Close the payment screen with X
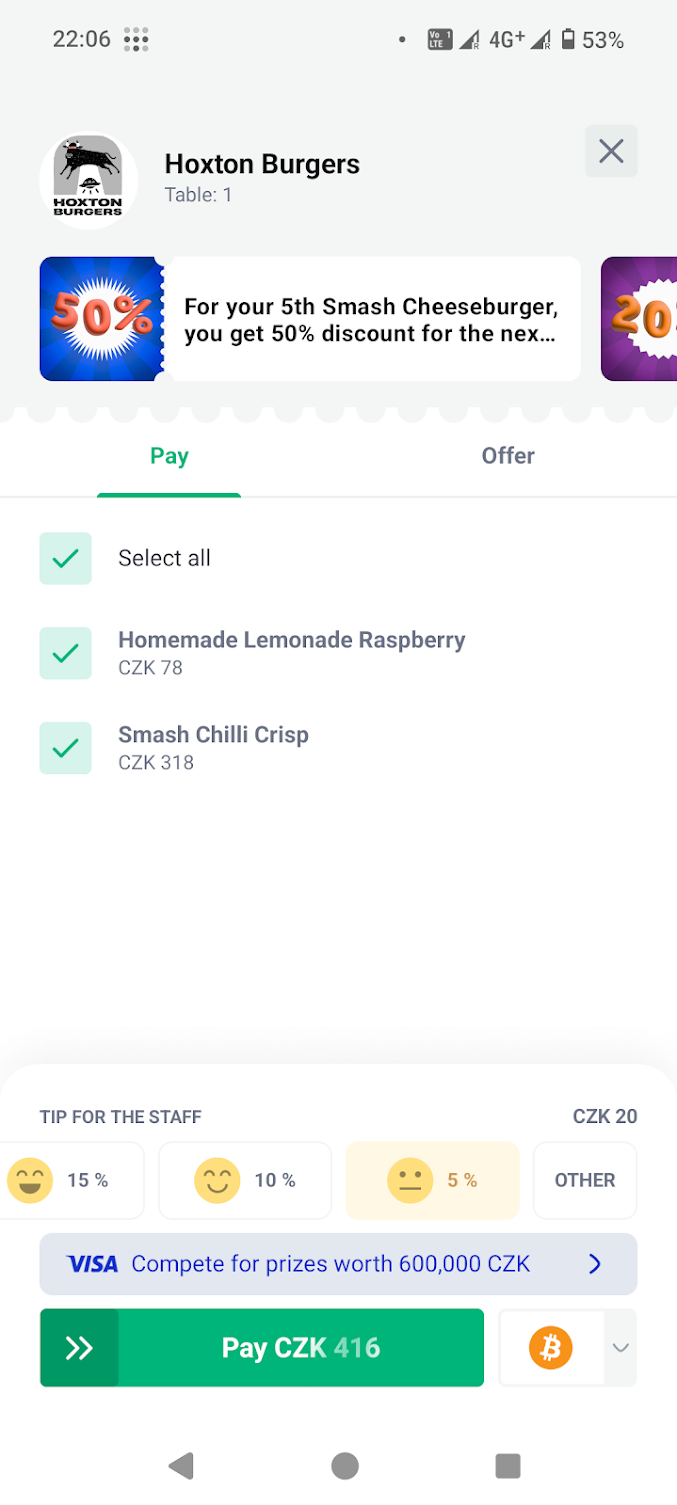The image size is (677, 1505). tap(611, 151)
